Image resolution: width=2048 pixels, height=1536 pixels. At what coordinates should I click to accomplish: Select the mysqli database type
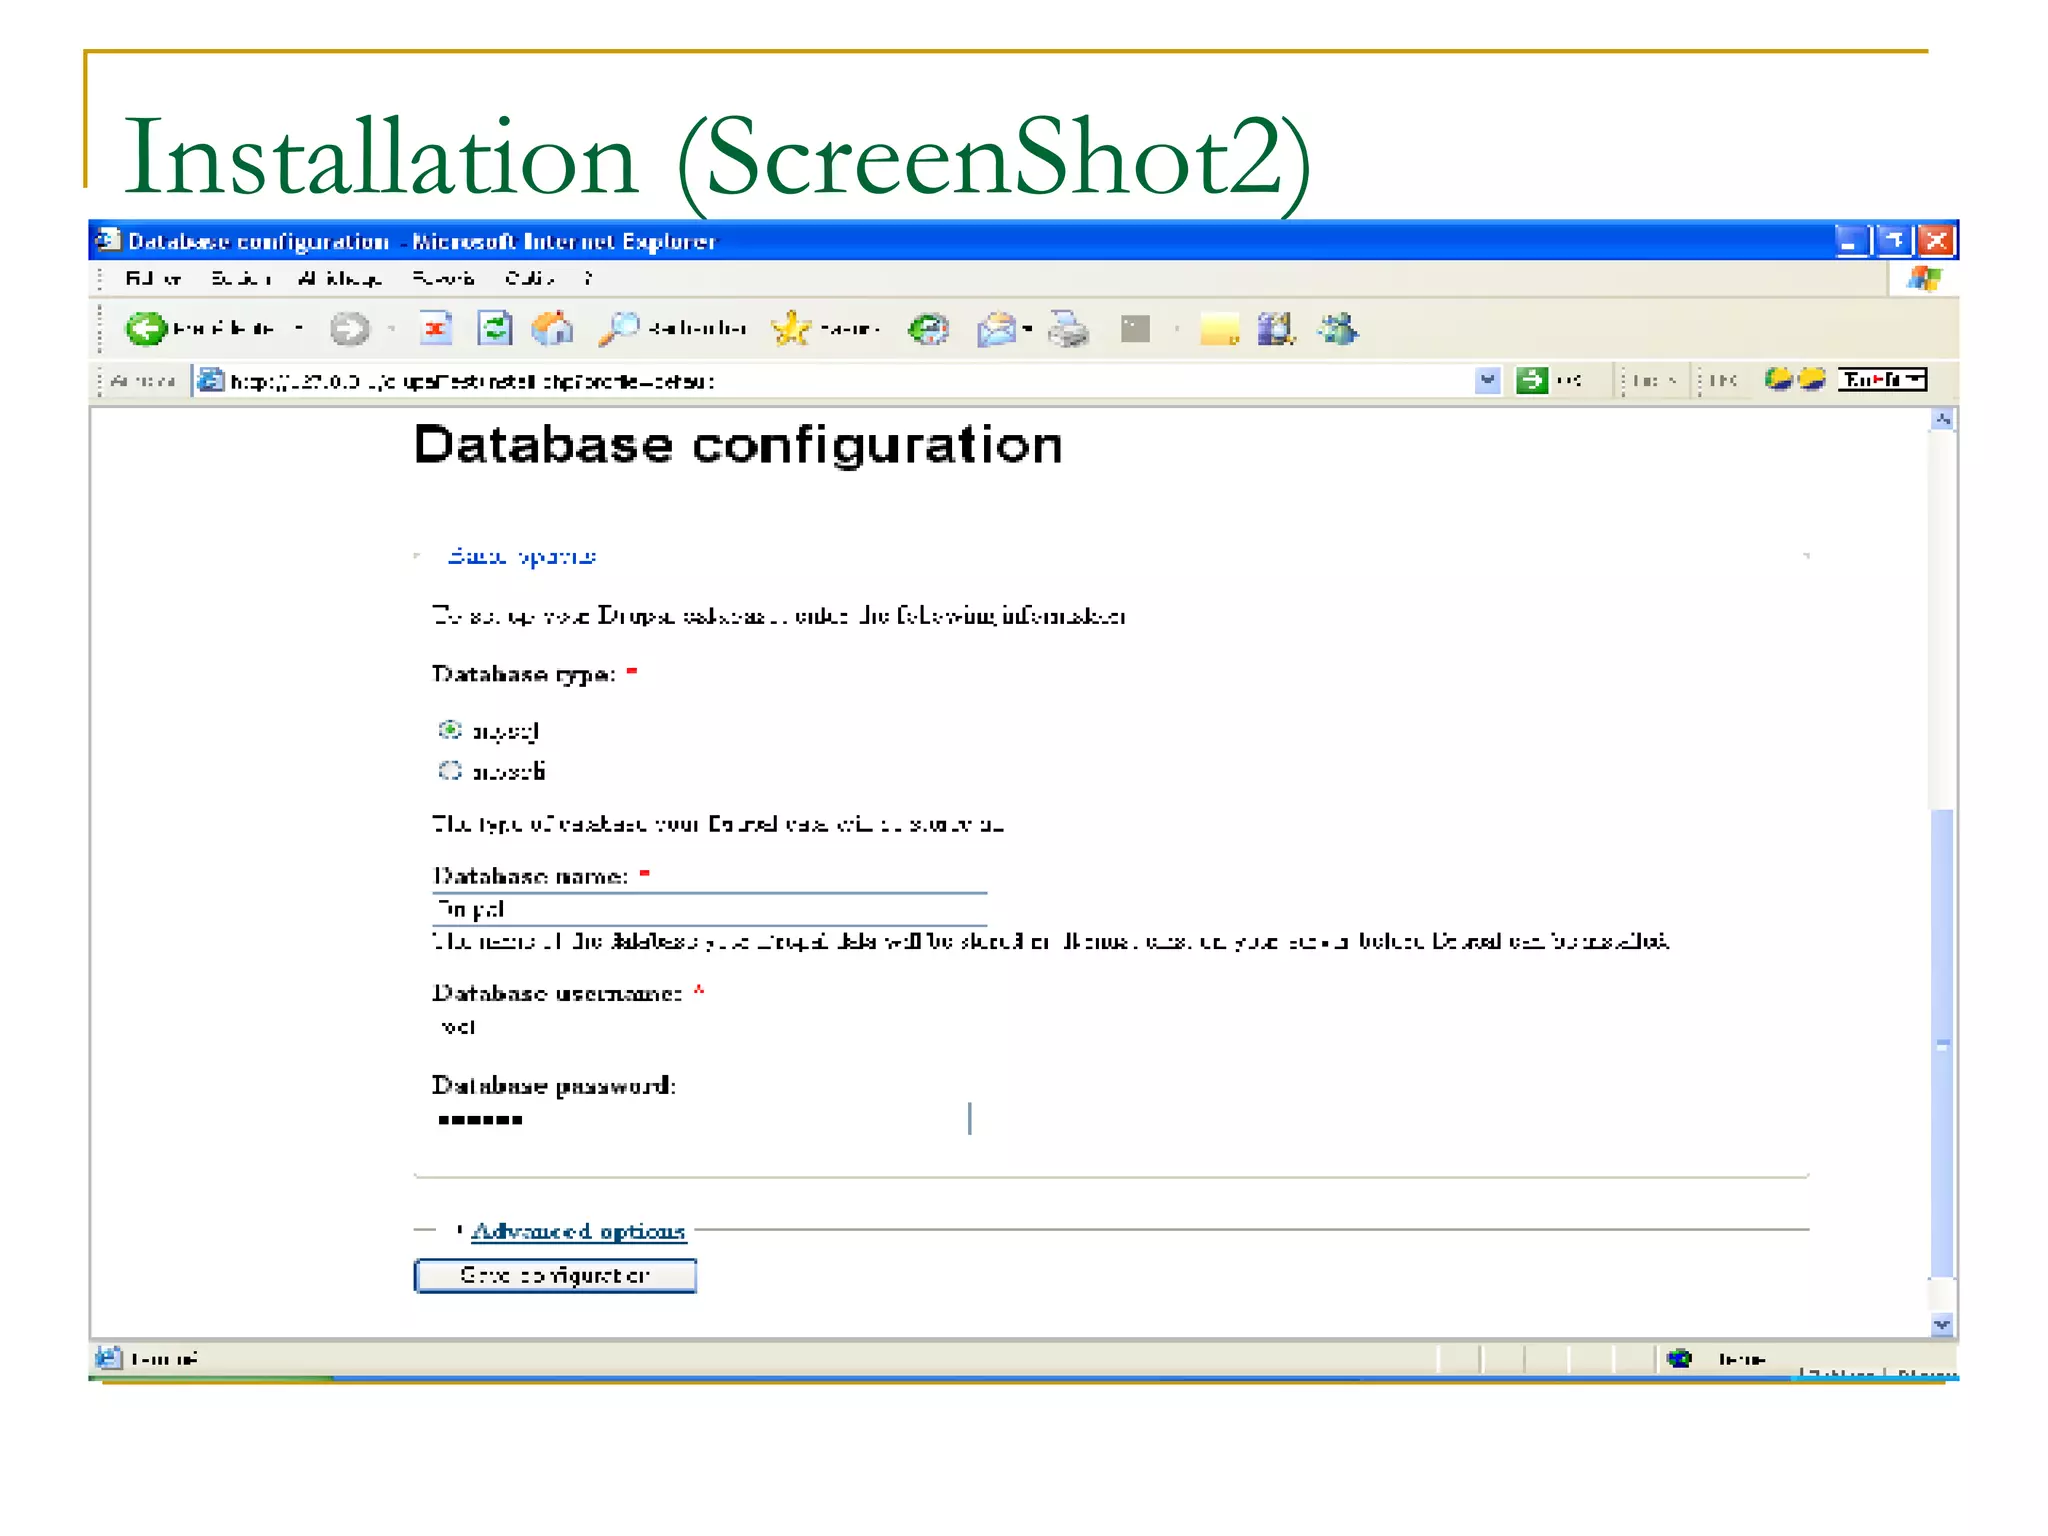[450, 770]
